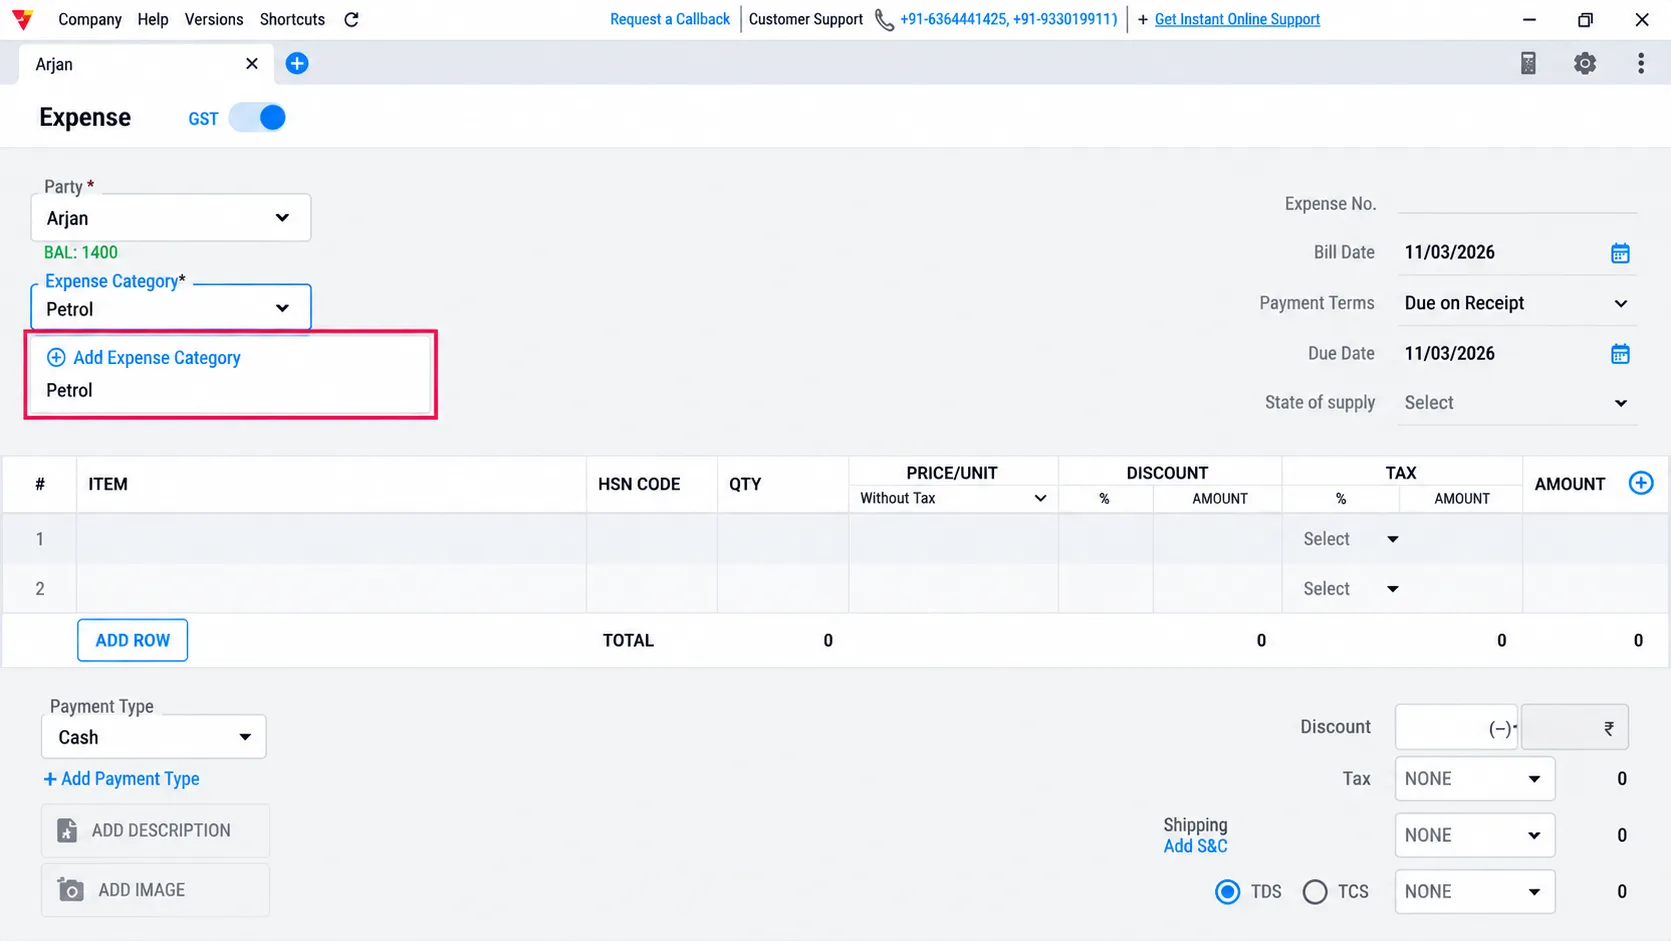Open row 1 tax Select dropdown
Screen dimensions: 1671x941
[1351, 539]
